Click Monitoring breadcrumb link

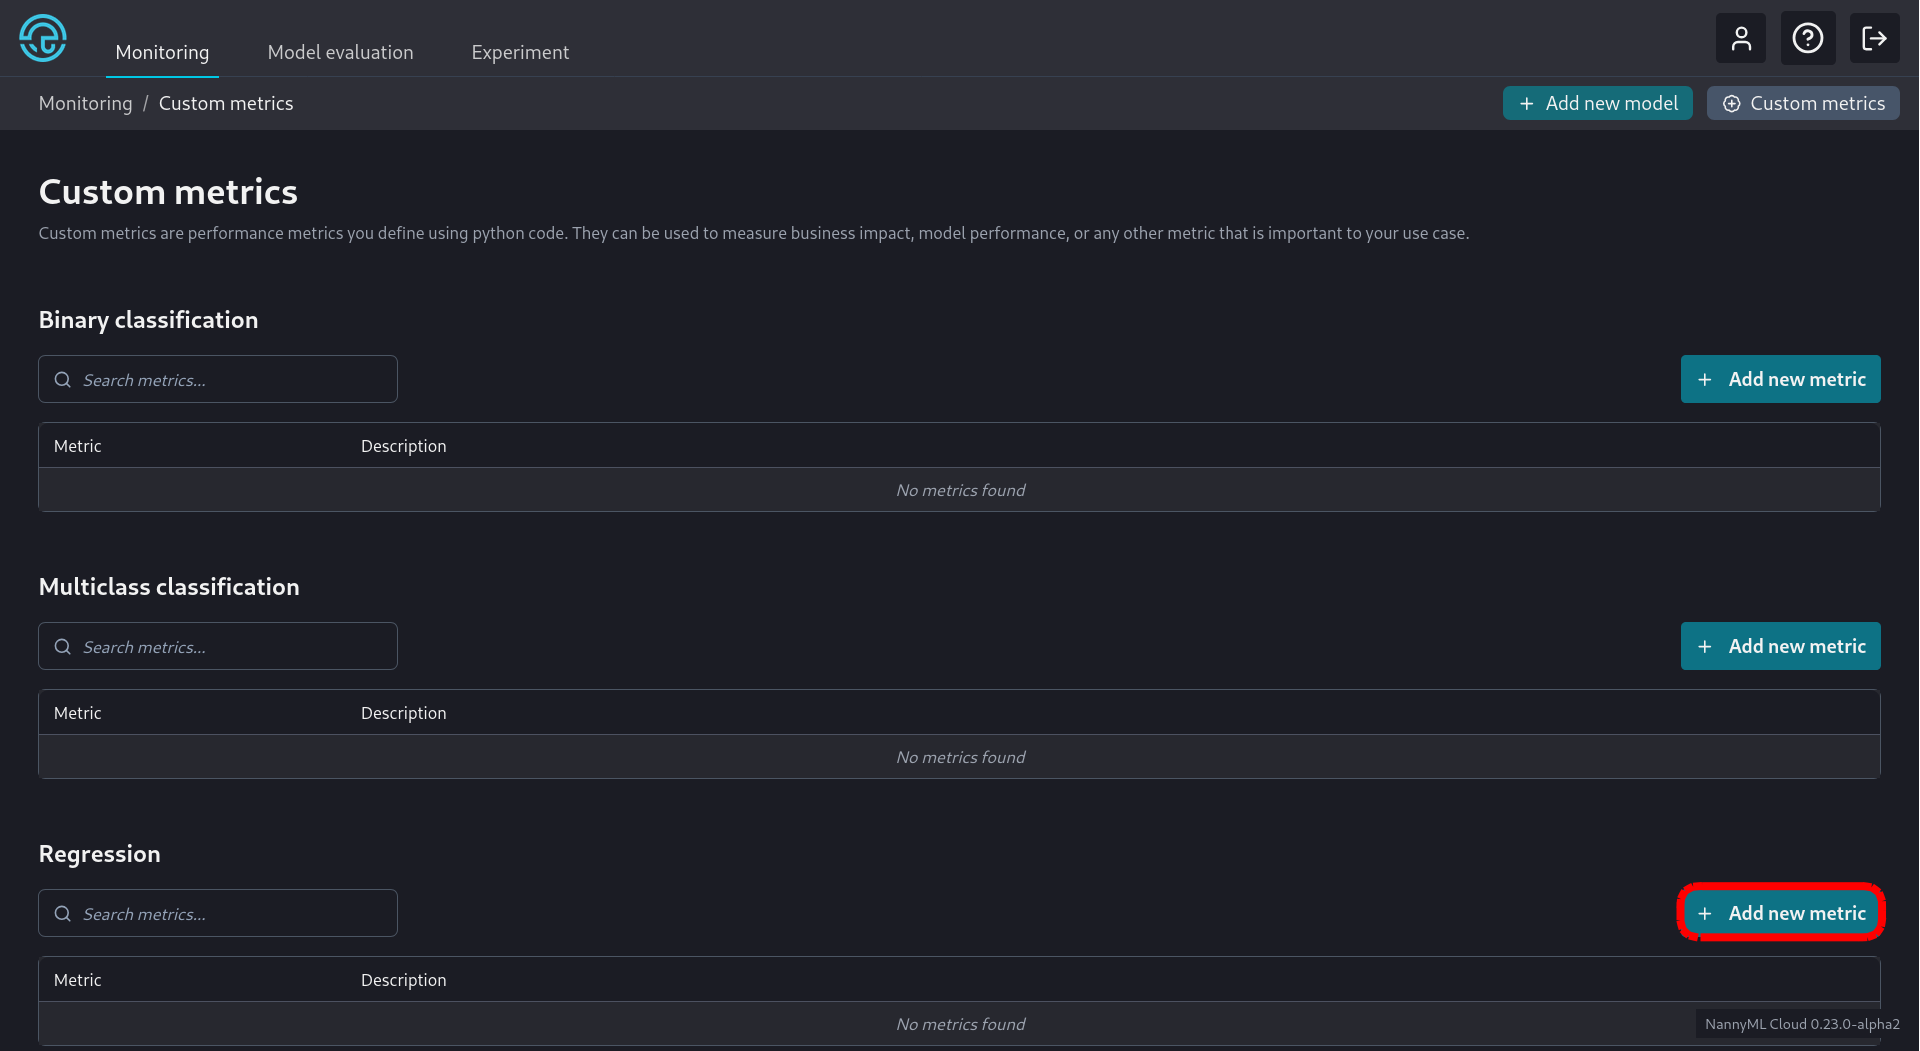pyautogui.click(x=85, y=104)
